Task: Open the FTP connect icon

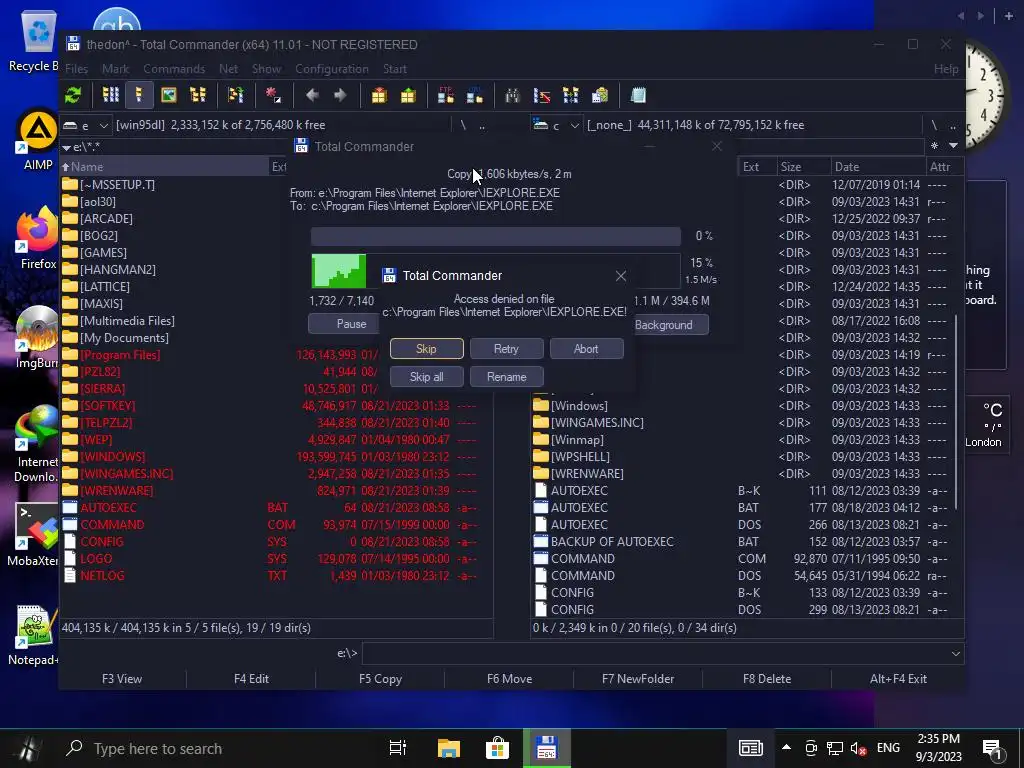Action: [x=446, y=95]
